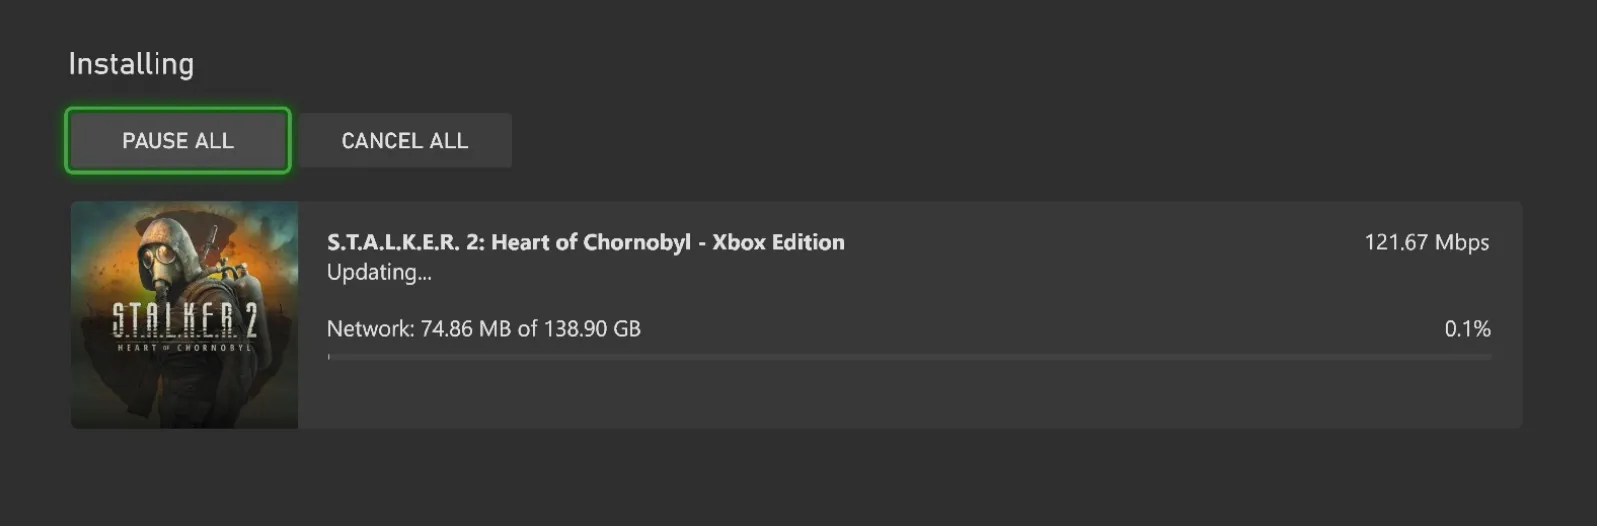This screenshot has height=526, width=1597.
Task: Click the PAUSE ALL button
Action: [x=178, y=141]
